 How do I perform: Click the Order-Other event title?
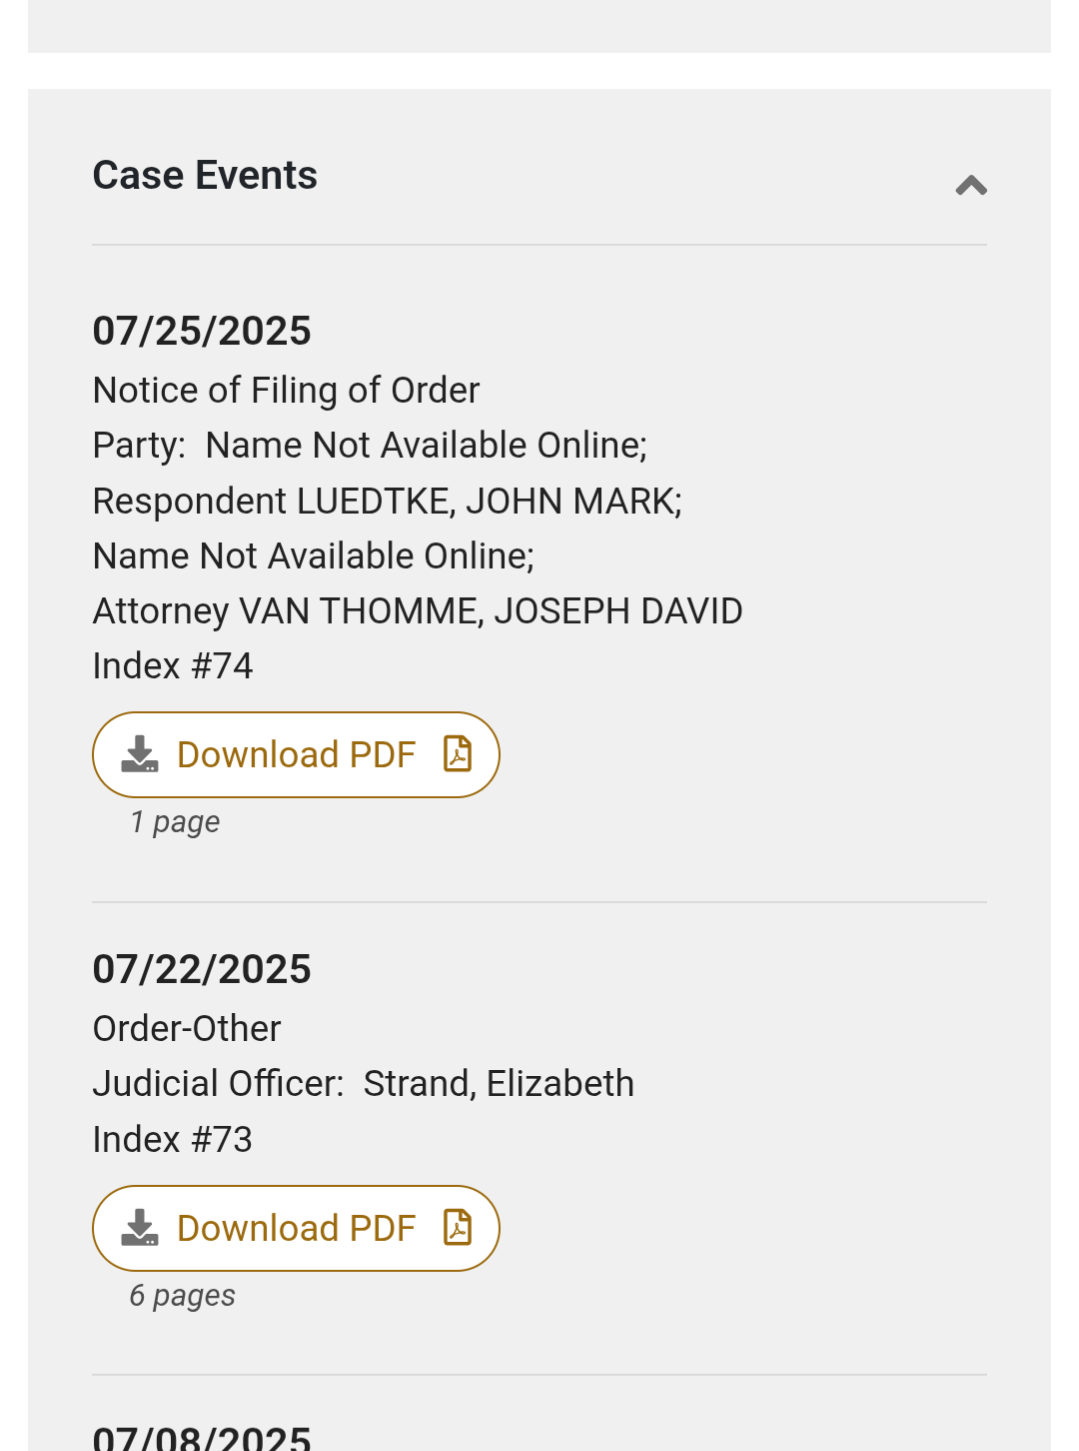(x=187, y=1028)
